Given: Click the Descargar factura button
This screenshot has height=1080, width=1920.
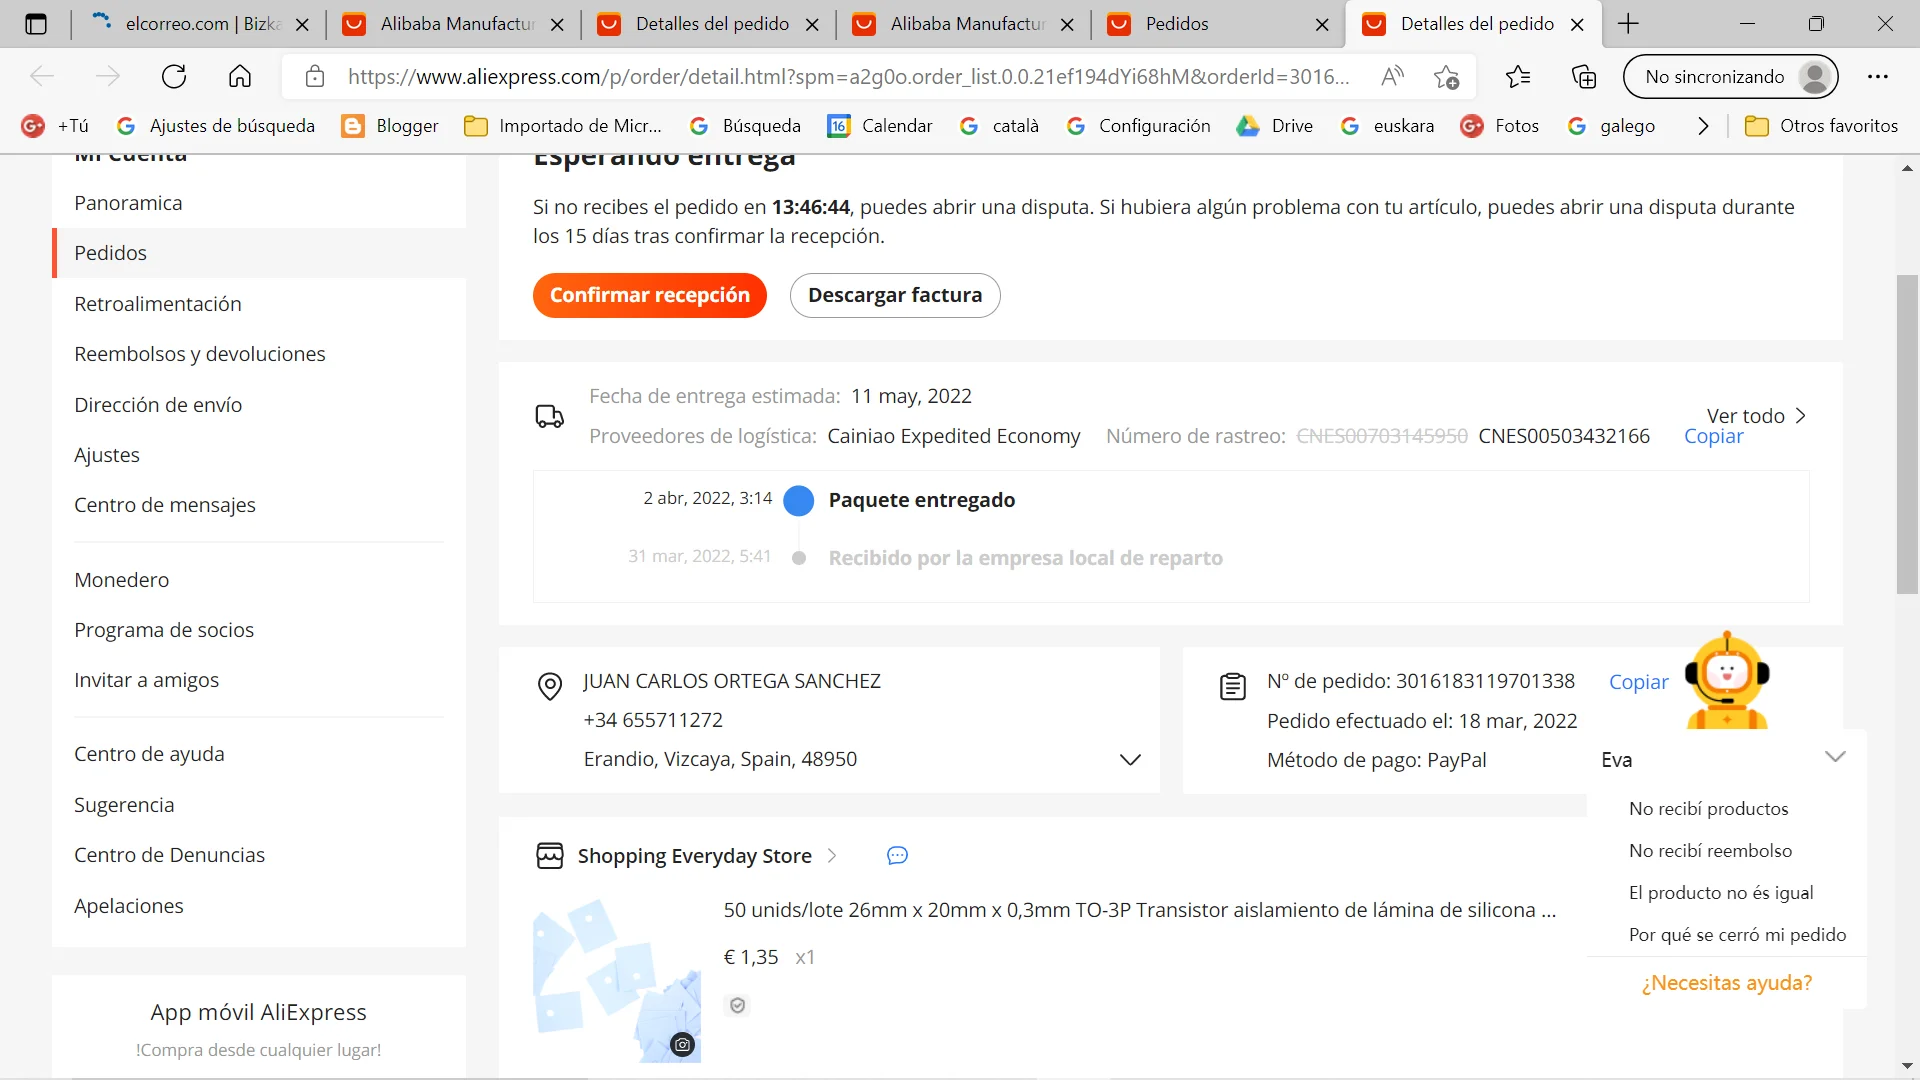Looking at the screenshot, I should click(x=894, y=296).
